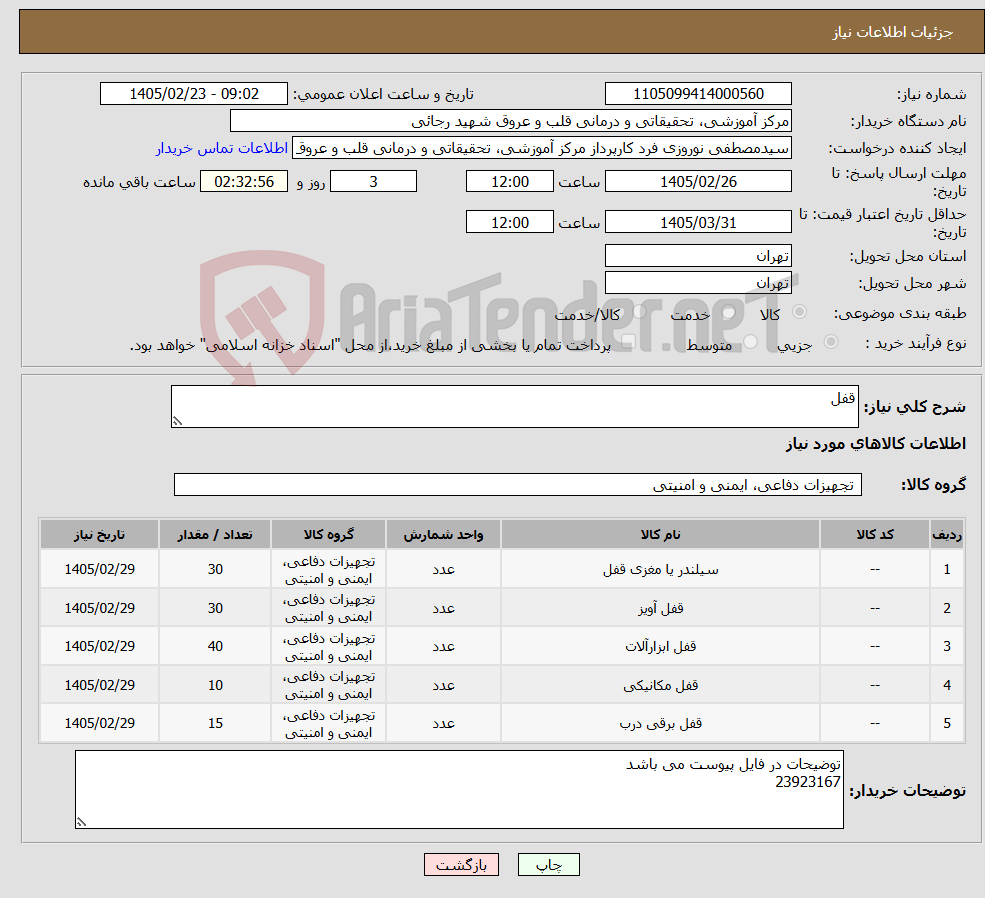Click the need date in row 5
The height and width of the screenshot is (898, 985).
99,723
